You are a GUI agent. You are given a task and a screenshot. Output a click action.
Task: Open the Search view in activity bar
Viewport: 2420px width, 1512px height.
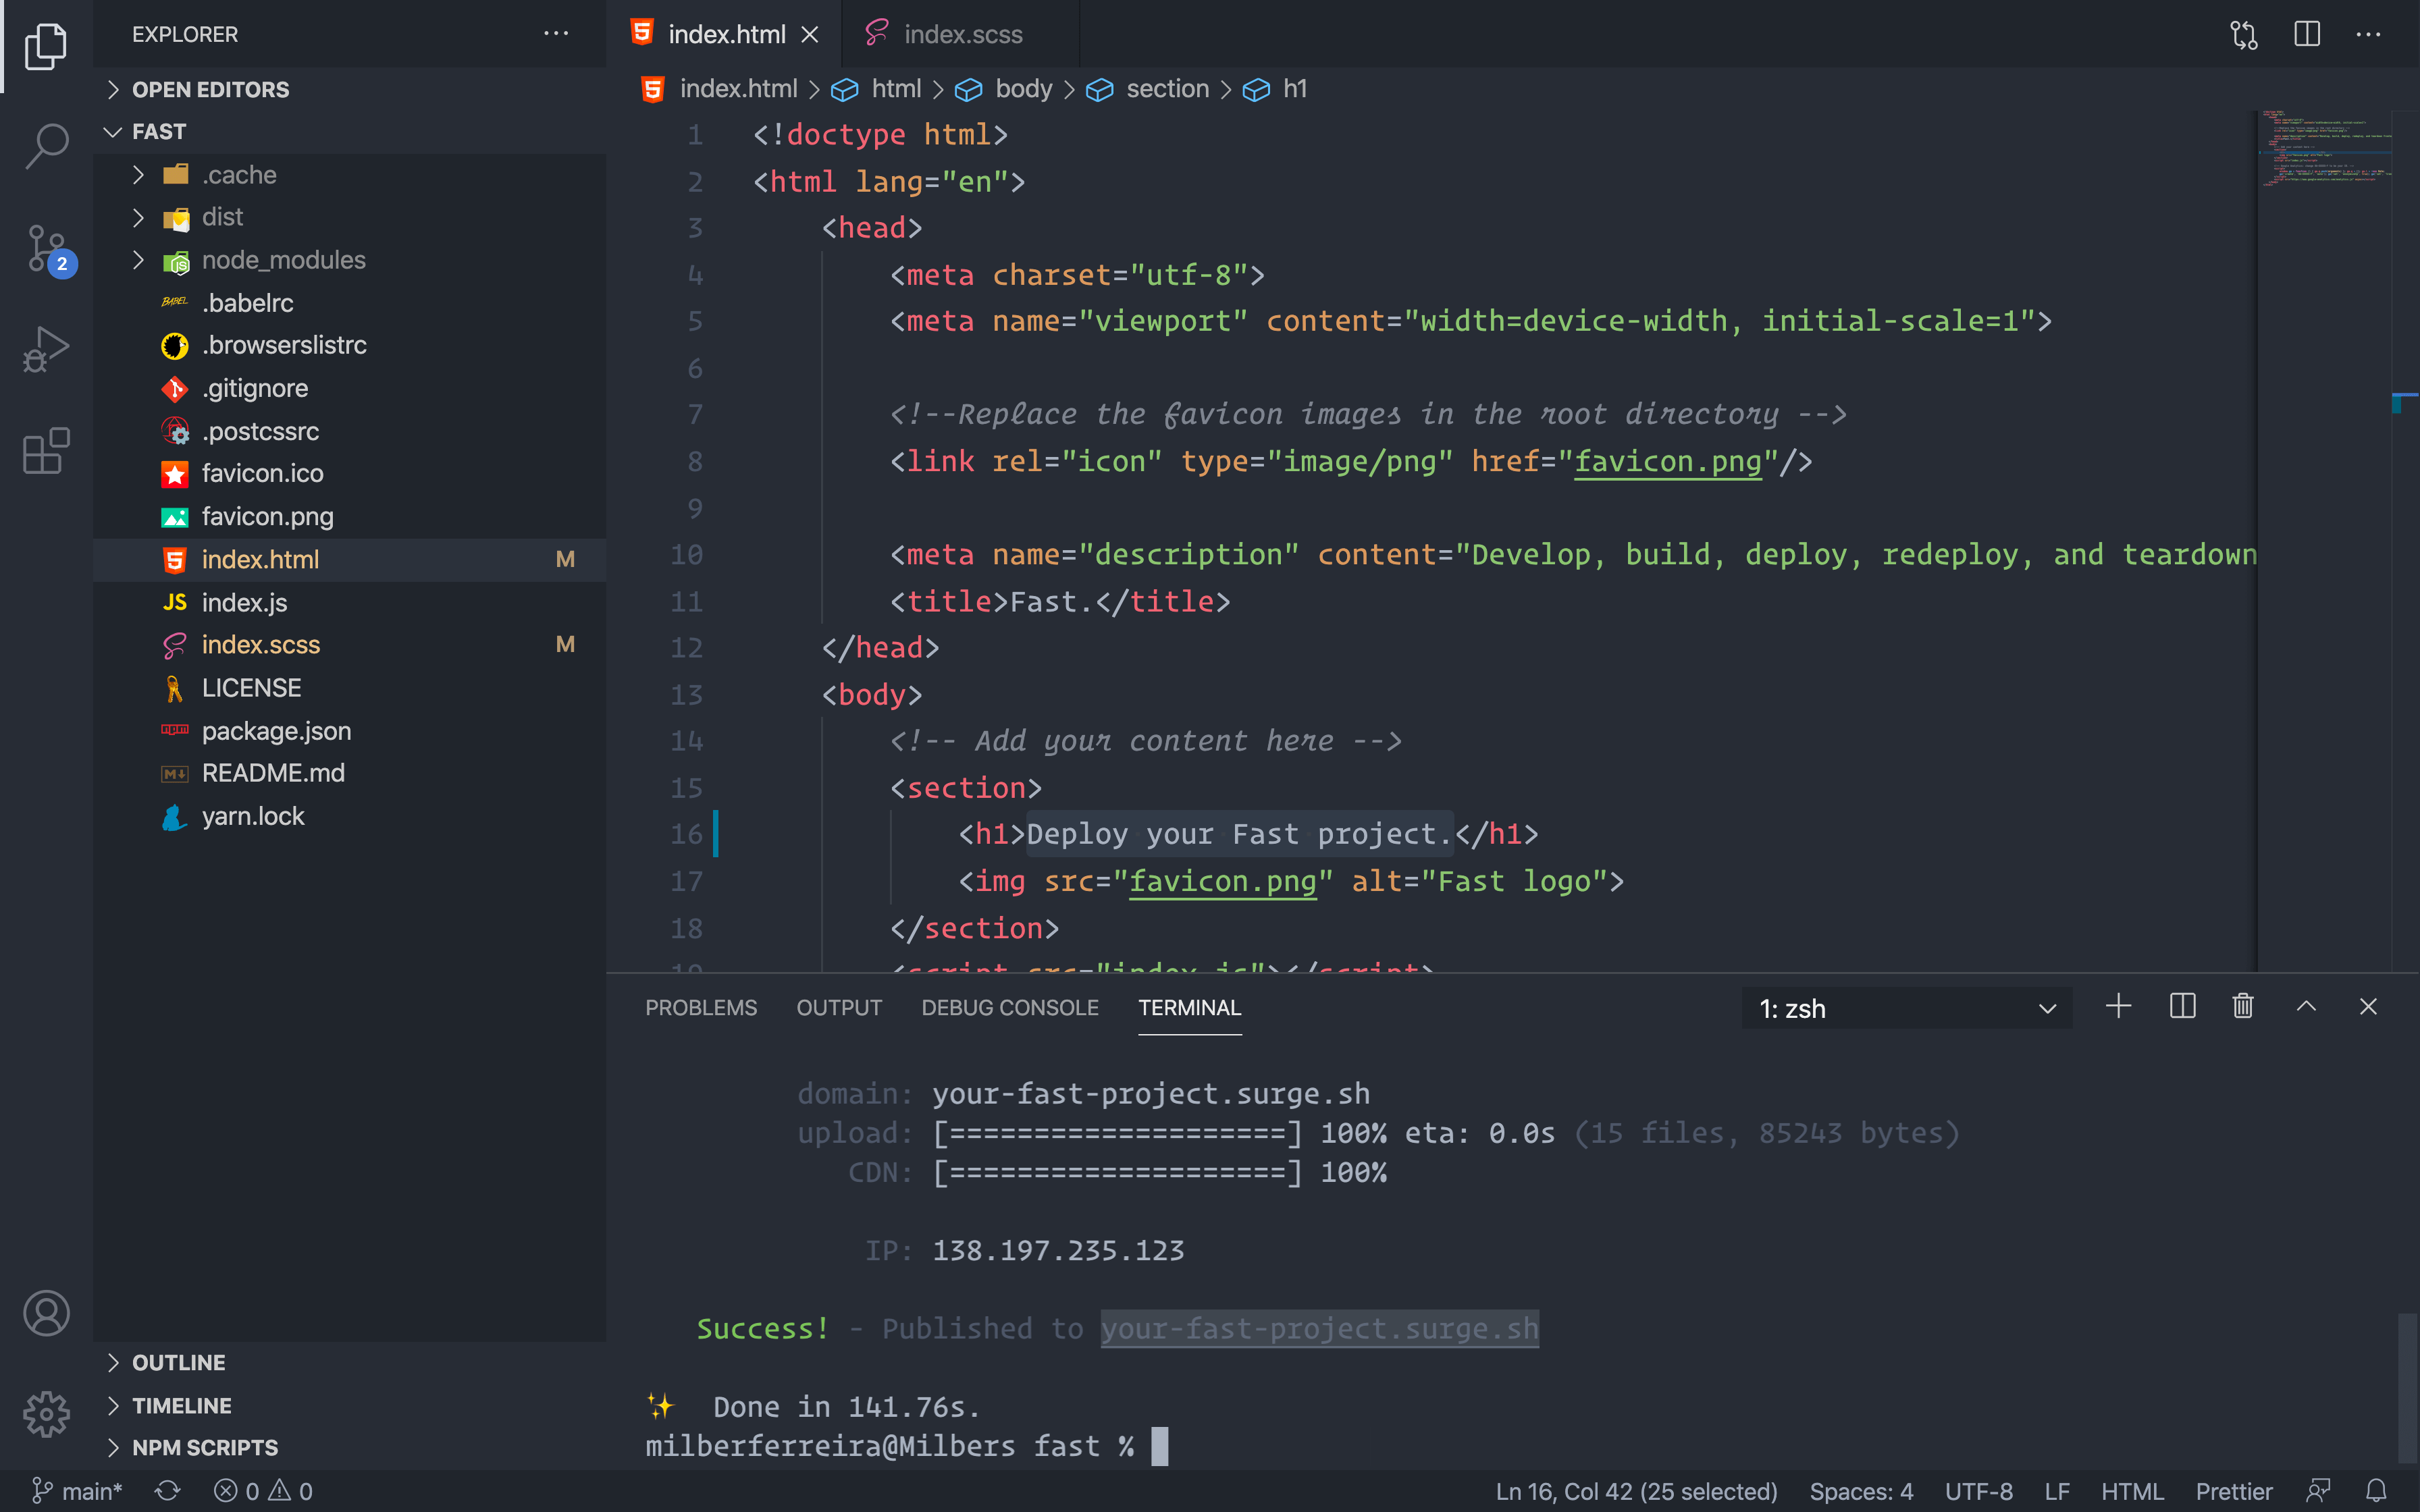(x=46, y=146)
